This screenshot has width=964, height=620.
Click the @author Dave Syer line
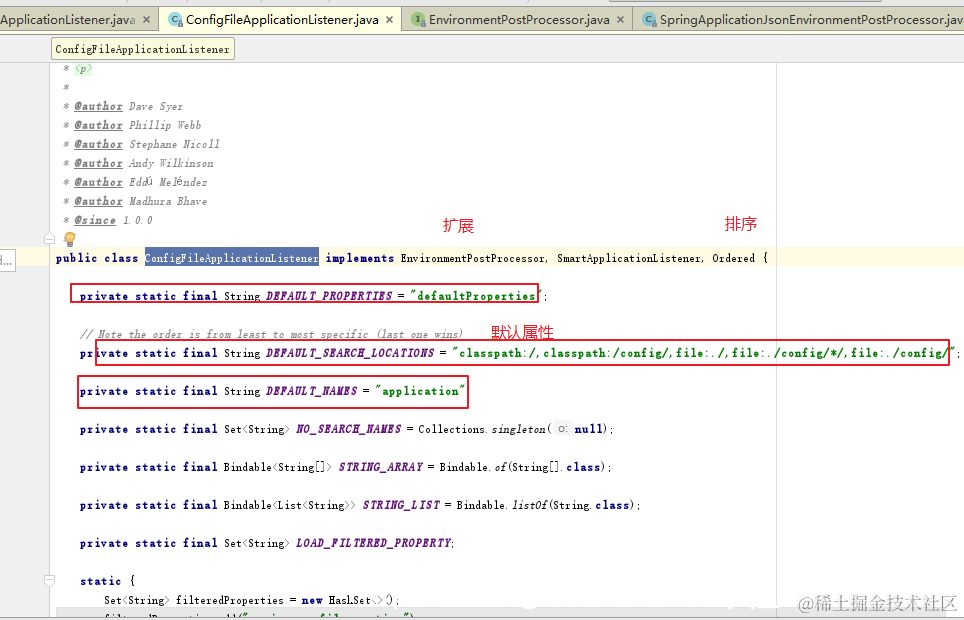click(123, 106)
